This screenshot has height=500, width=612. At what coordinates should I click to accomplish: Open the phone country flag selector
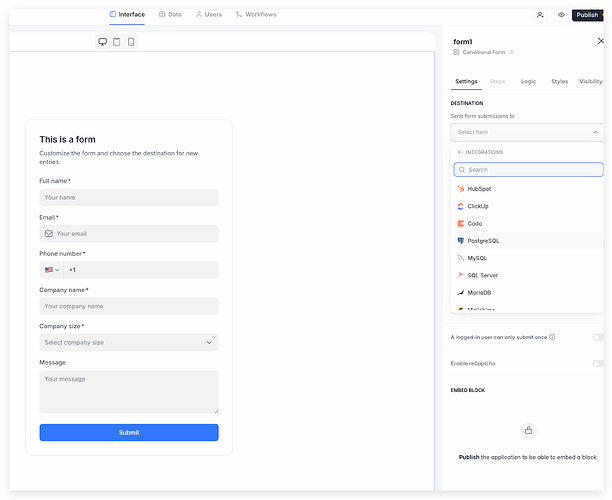click(x=52, y=270)
